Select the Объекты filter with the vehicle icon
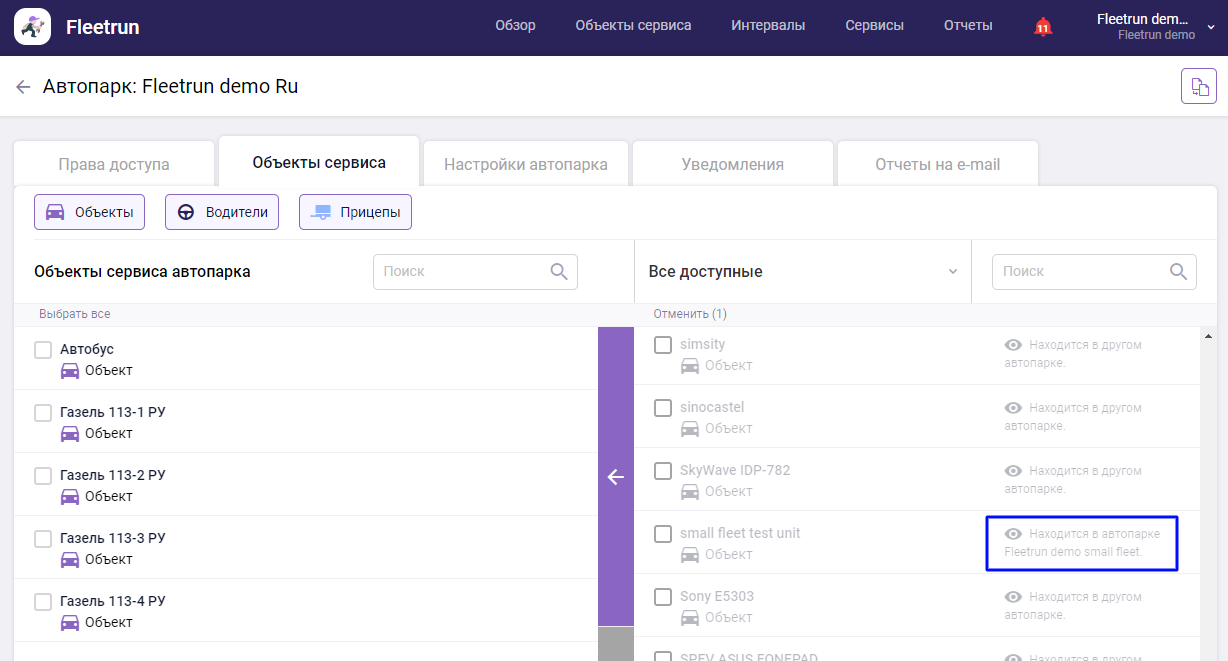The width and height of the screenshot is (1228, 661). (x=89, y=212)
